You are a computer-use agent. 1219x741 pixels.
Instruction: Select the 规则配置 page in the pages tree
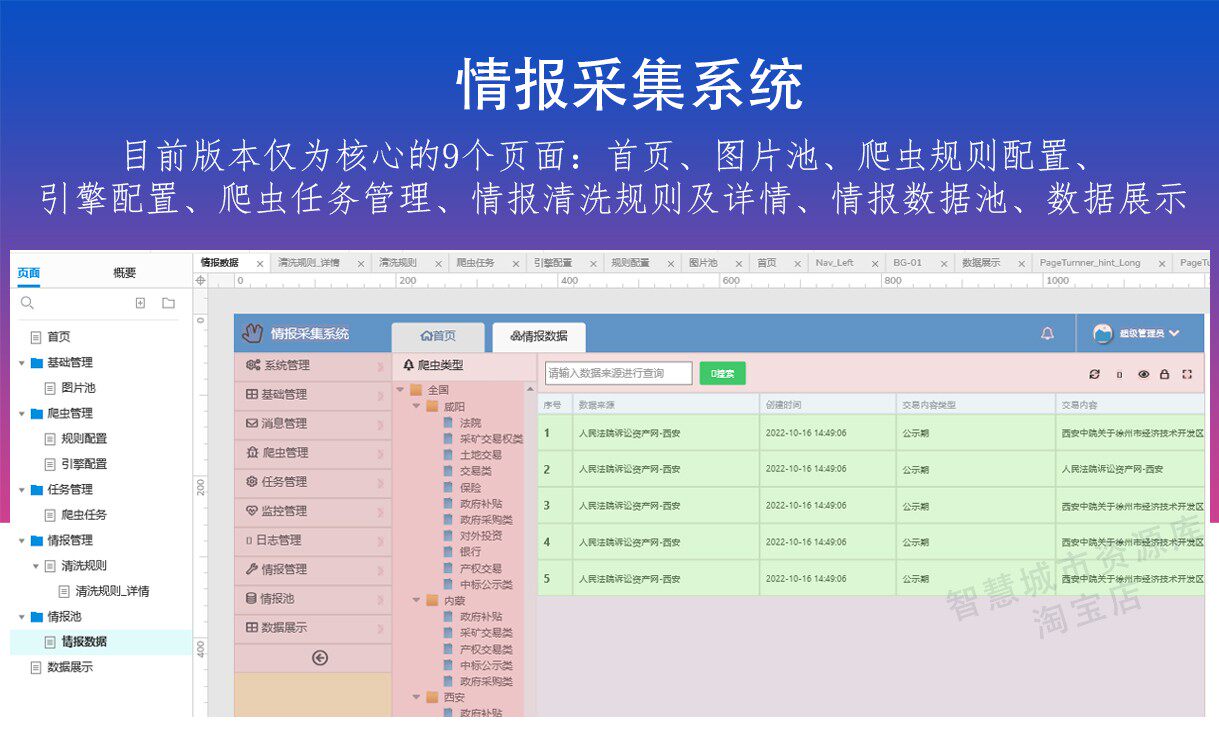pyautogui.click(x=83, y=439)
